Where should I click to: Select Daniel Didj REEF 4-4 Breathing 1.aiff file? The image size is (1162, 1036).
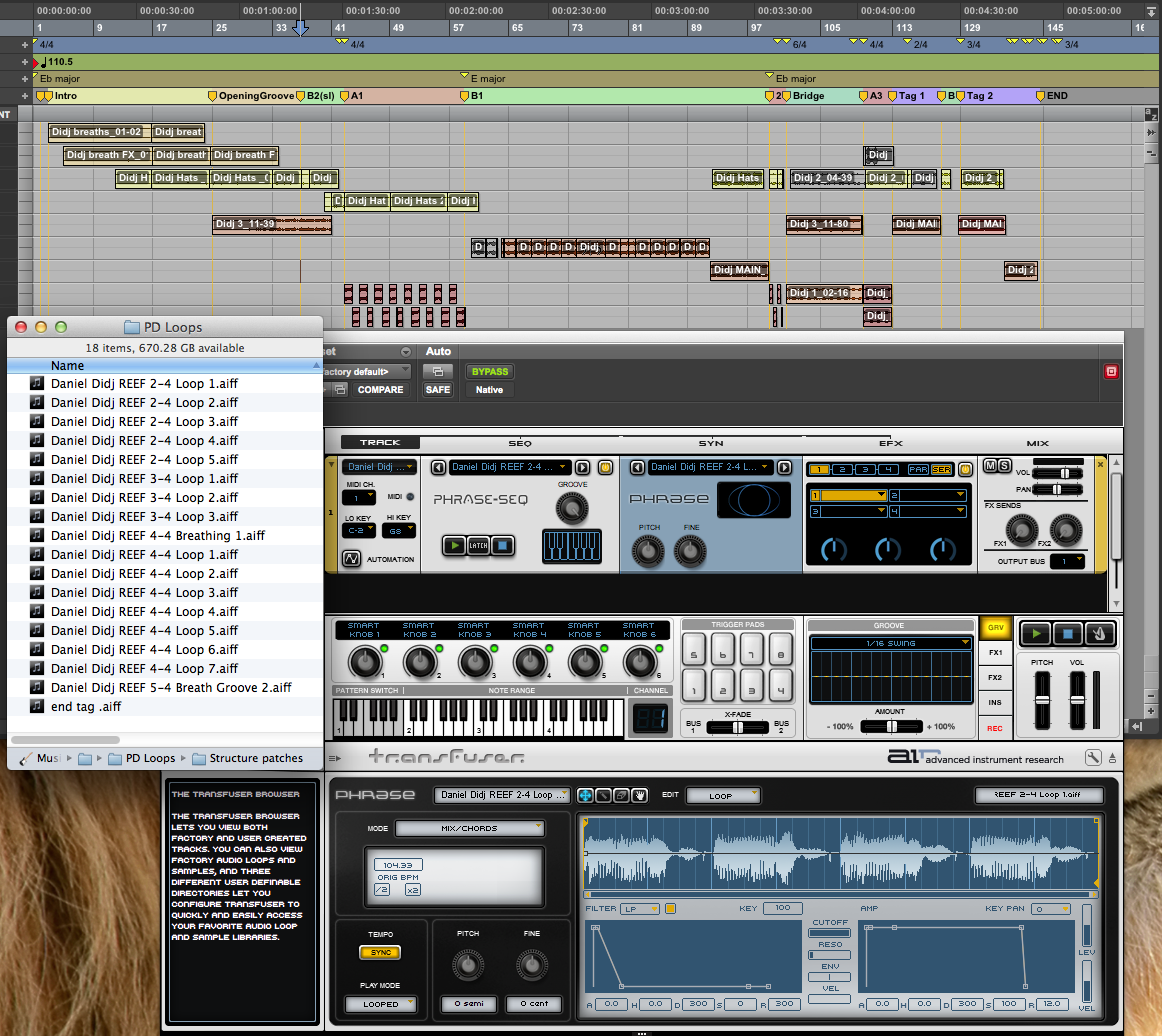pyautogui.click(x=157, y=535)
